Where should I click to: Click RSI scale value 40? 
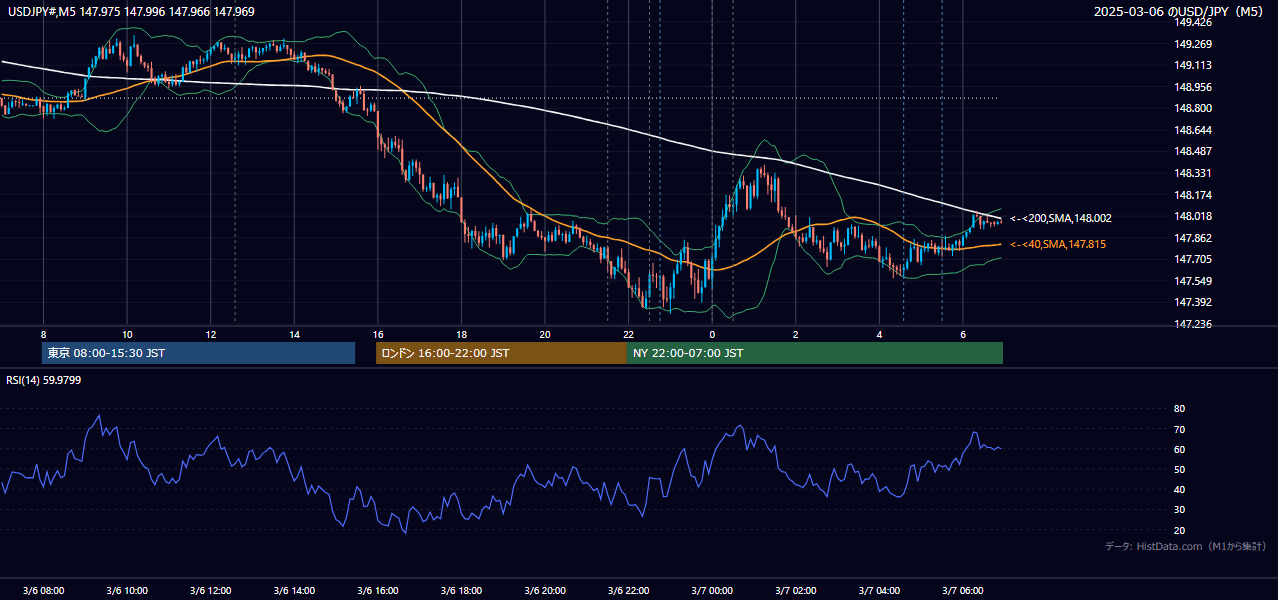coord(1179,489)
